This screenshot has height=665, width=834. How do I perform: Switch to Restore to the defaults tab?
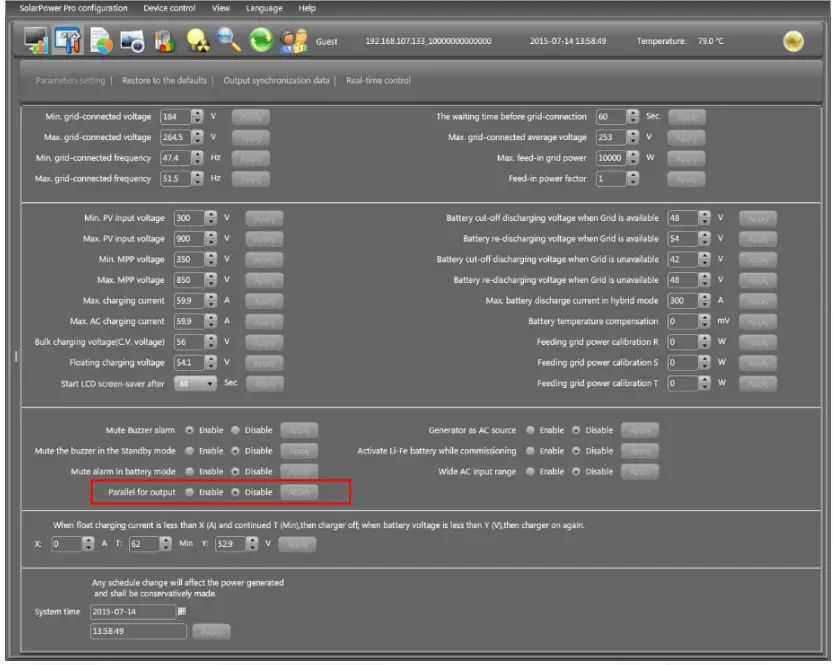point(164,80)
